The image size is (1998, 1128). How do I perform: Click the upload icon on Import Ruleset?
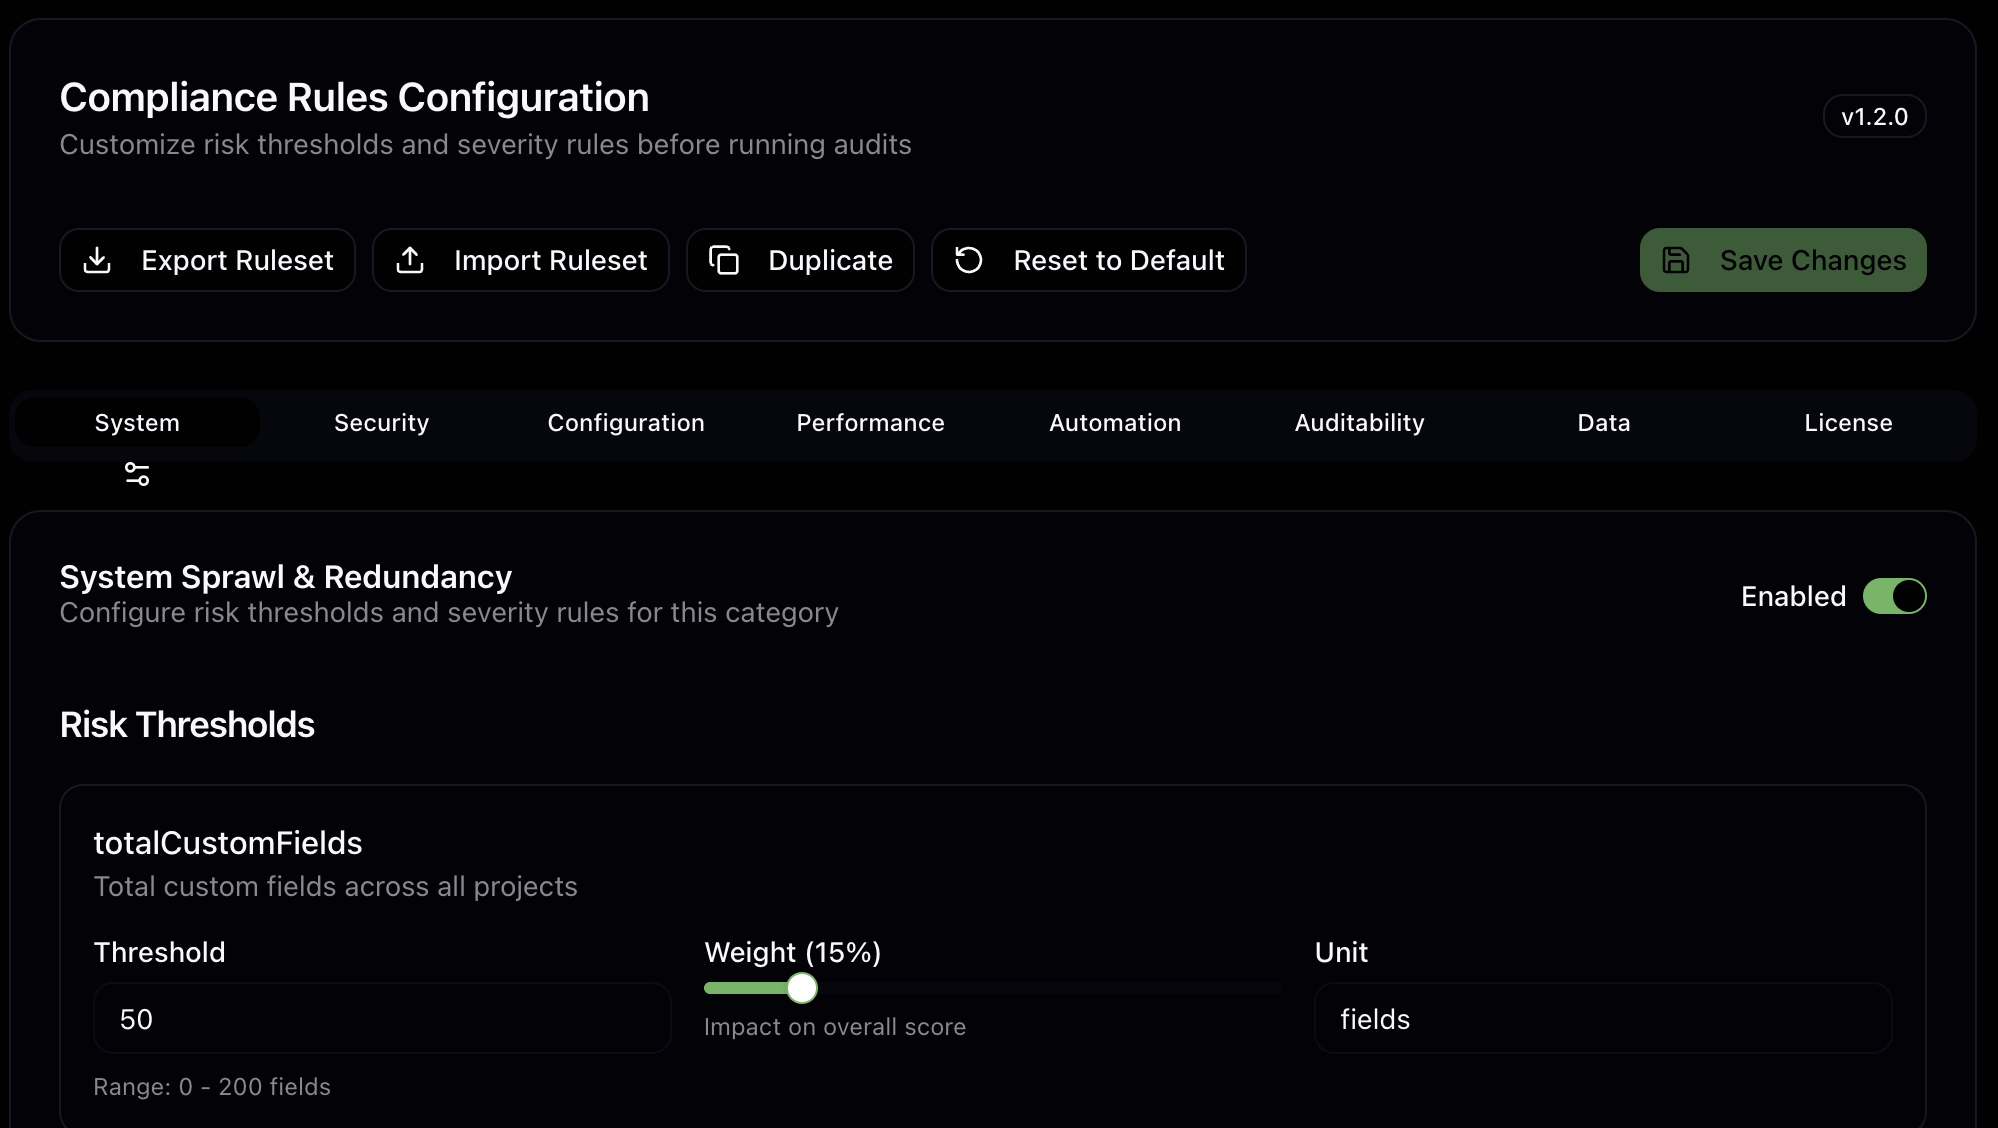[x=410, y=260]
